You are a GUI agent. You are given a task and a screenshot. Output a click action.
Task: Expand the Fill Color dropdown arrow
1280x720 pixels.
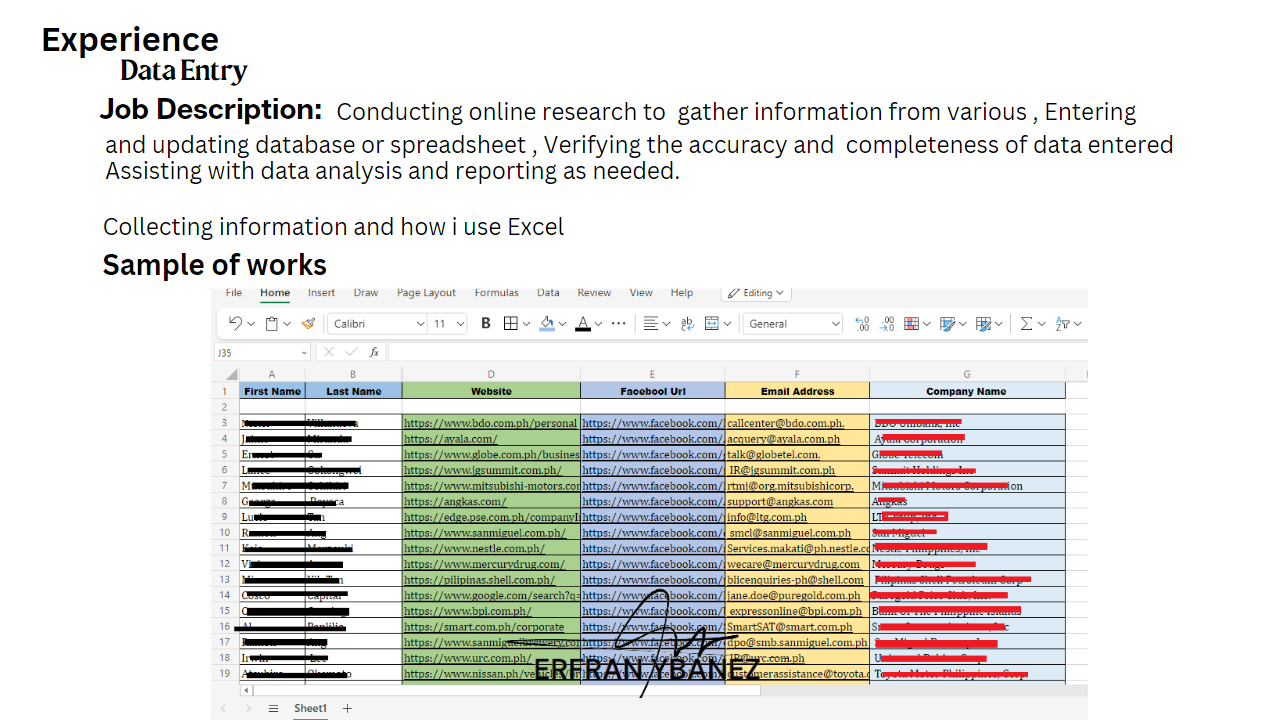562,324
